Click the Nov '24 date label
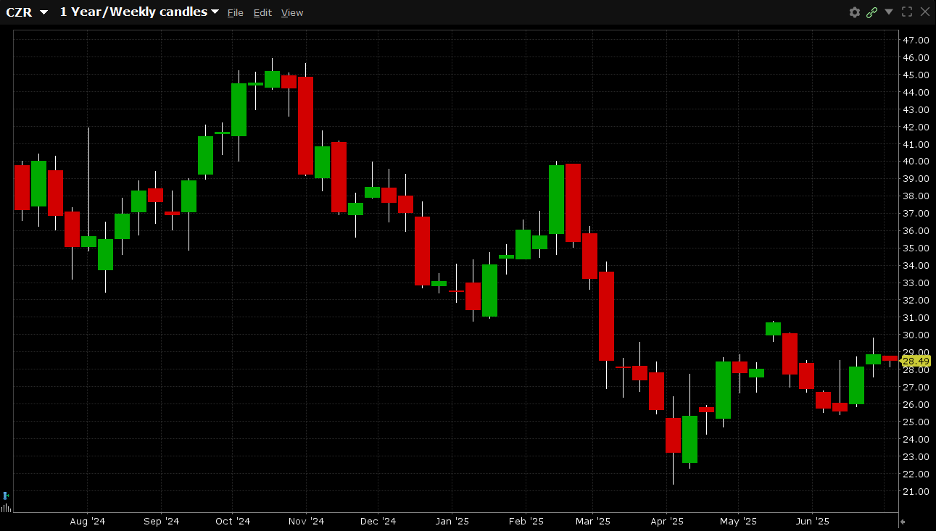The height and width of the screenshot is (532, 936). 306,521
